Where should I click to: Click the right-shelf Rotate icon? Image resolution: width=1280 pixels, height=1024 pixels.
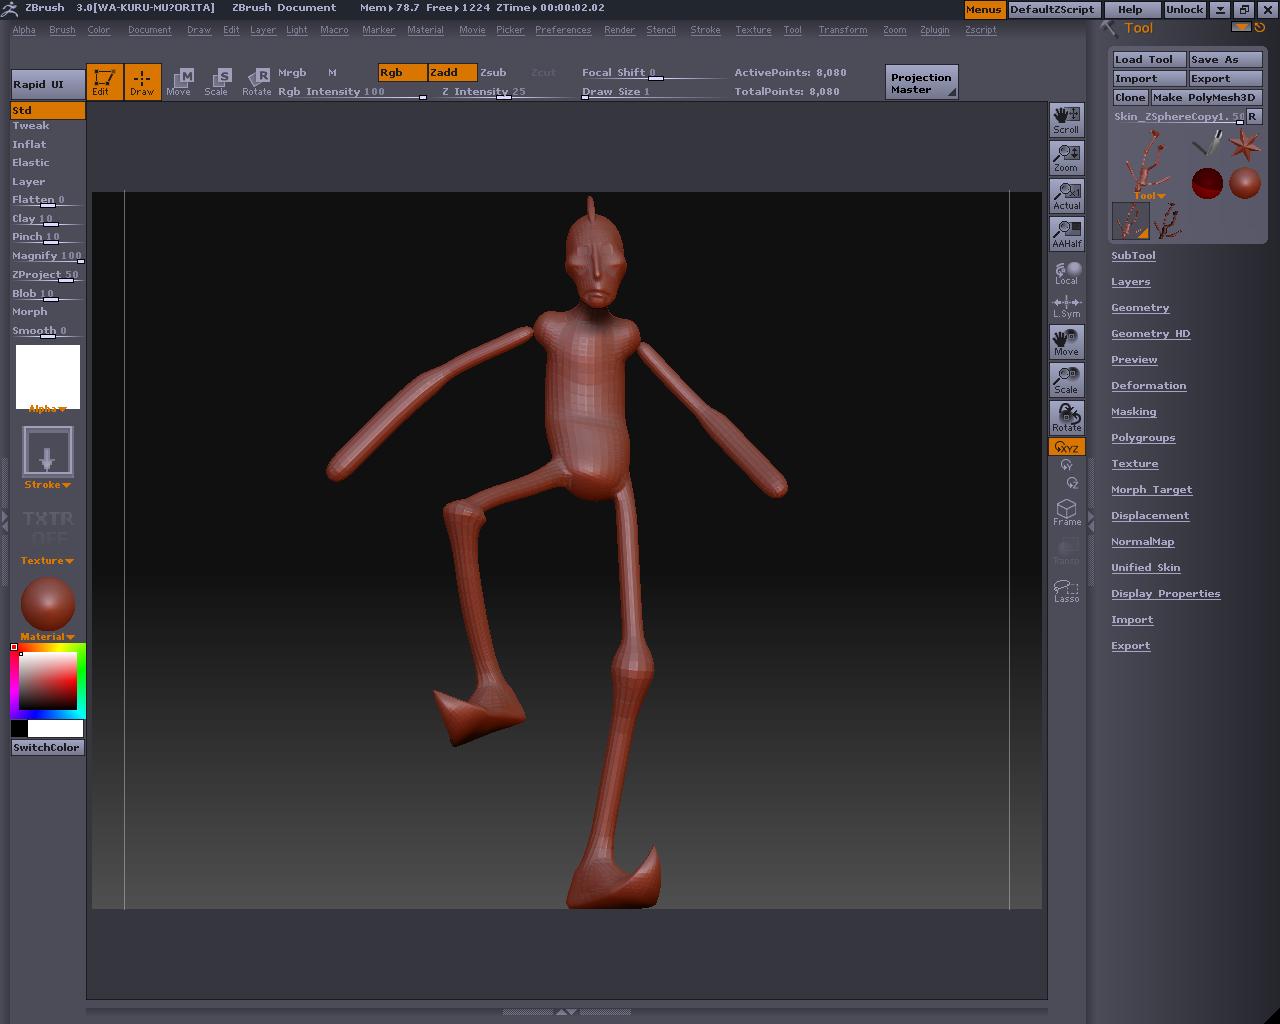click(1066, 418)
